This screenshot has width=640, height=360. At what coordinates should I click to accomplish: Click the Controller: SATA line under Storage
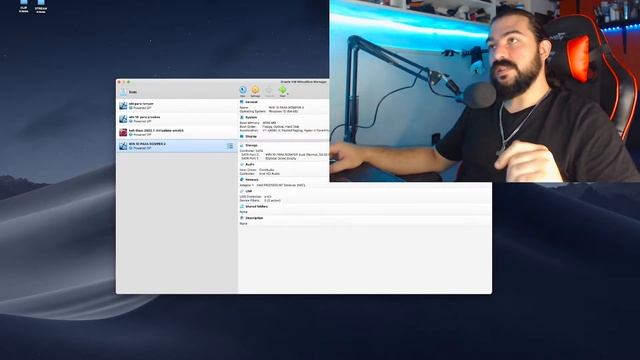(251, 151)
